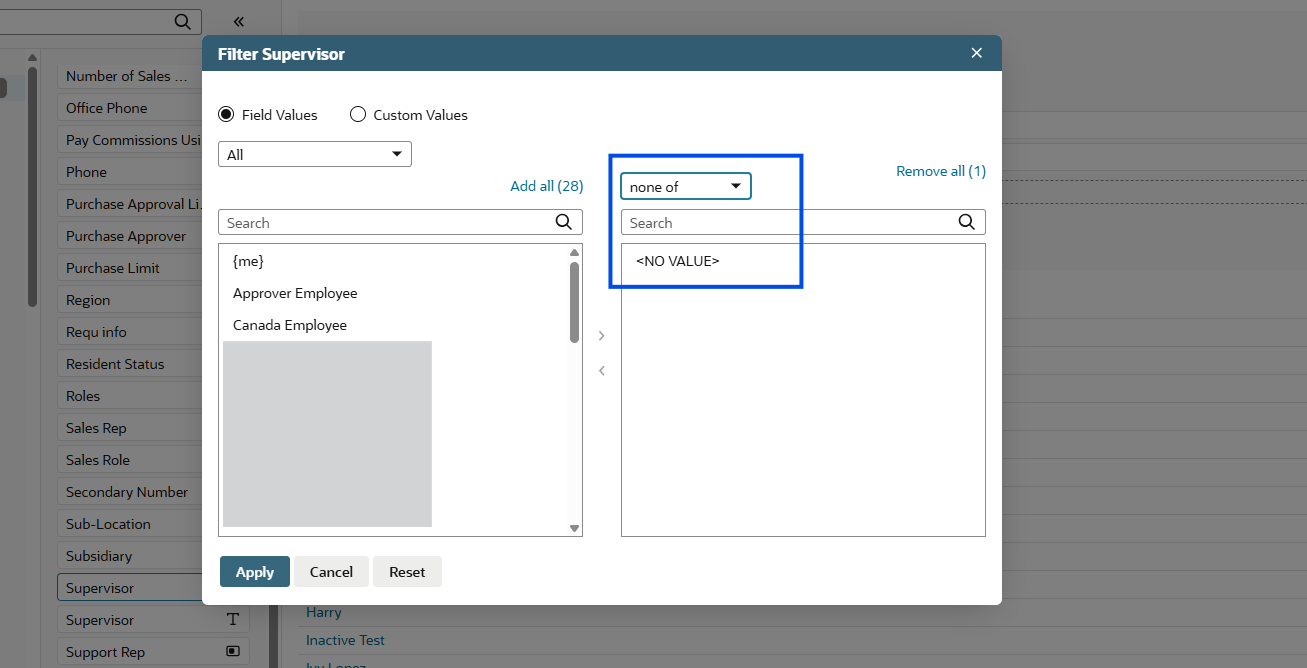Click the T text-type icon beside Supervisor

click(233, 620)
